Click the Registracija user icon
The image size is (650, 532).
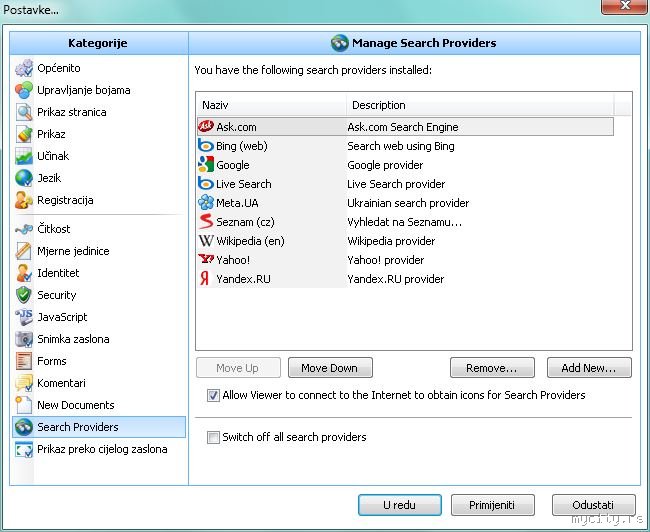[x=24, y=200]
